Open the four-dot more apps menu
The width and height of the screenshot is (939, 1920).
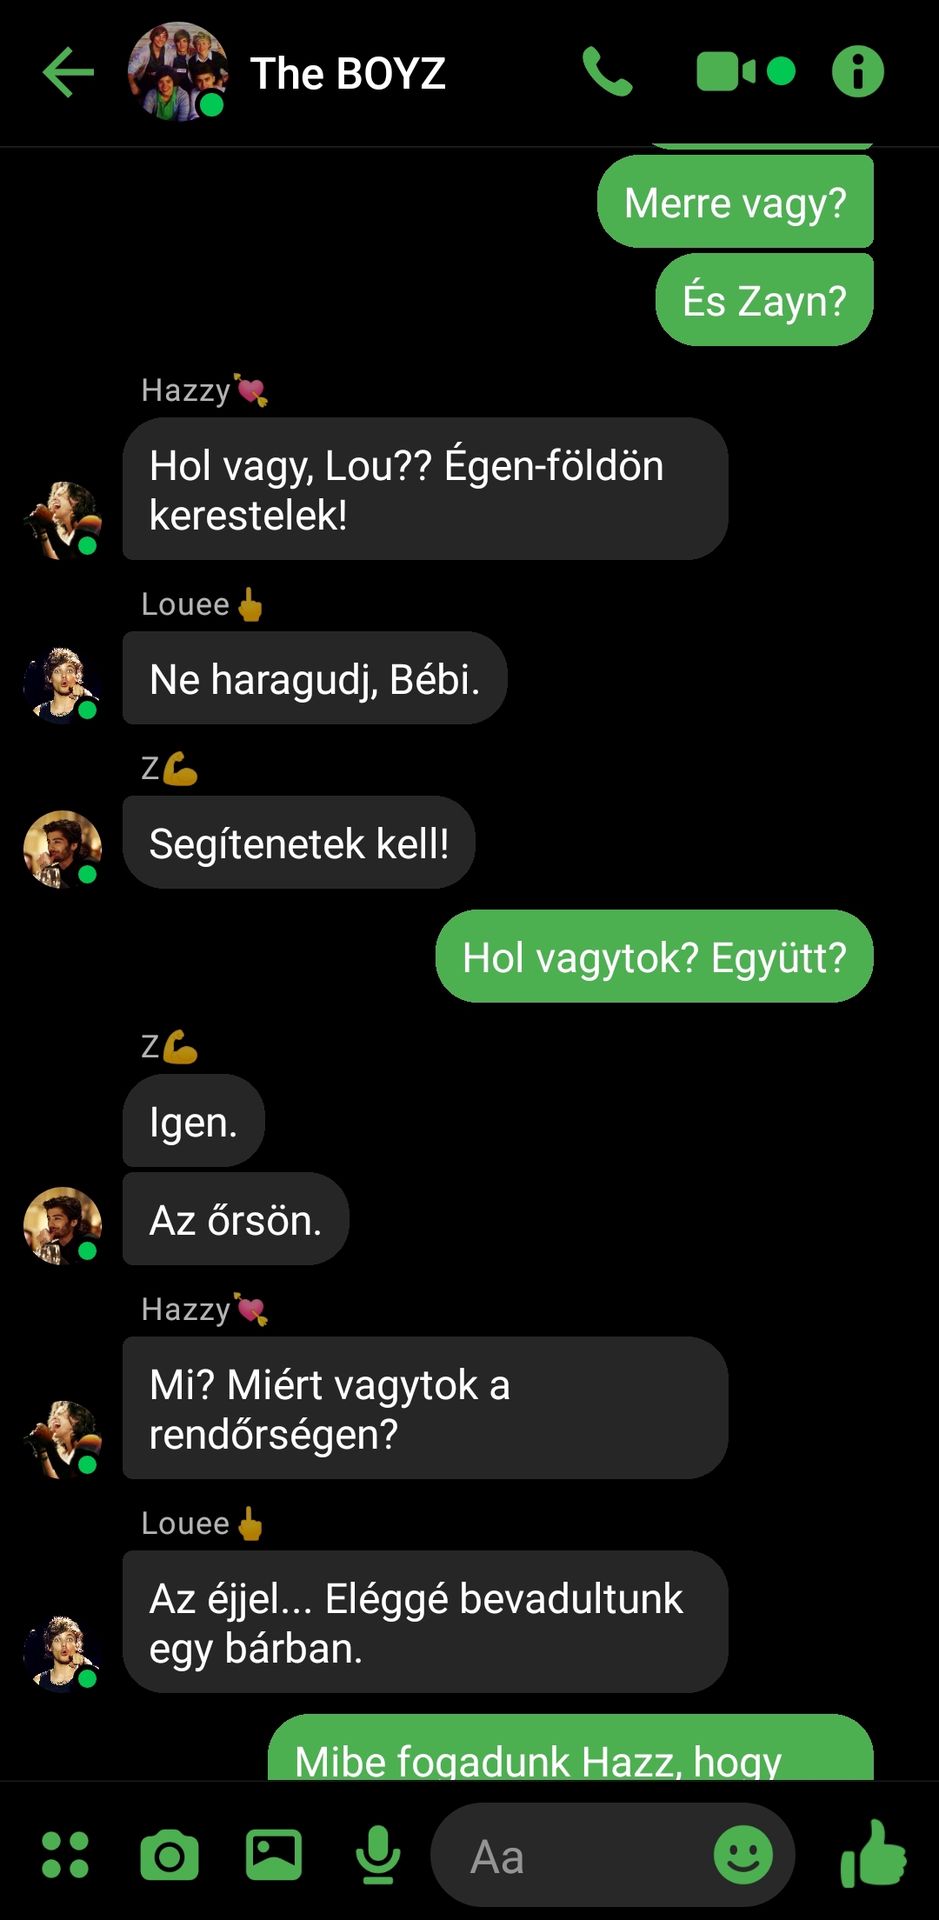(65, 1855)
